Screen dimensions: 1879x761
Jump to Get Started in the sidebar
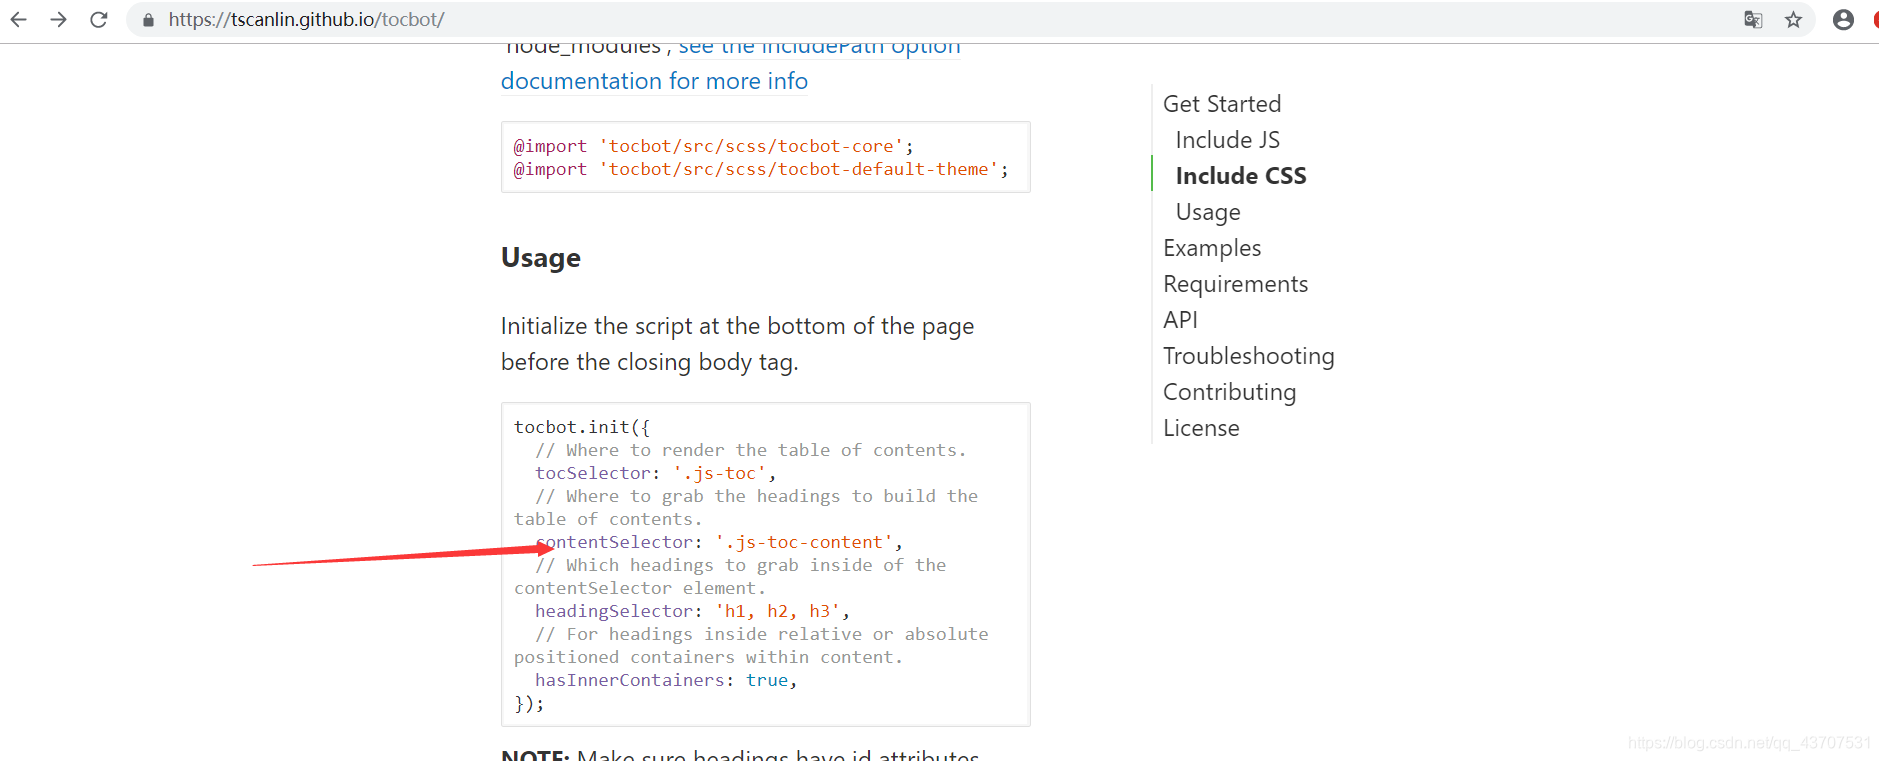pyautogui.click(x=1222, y=104)
